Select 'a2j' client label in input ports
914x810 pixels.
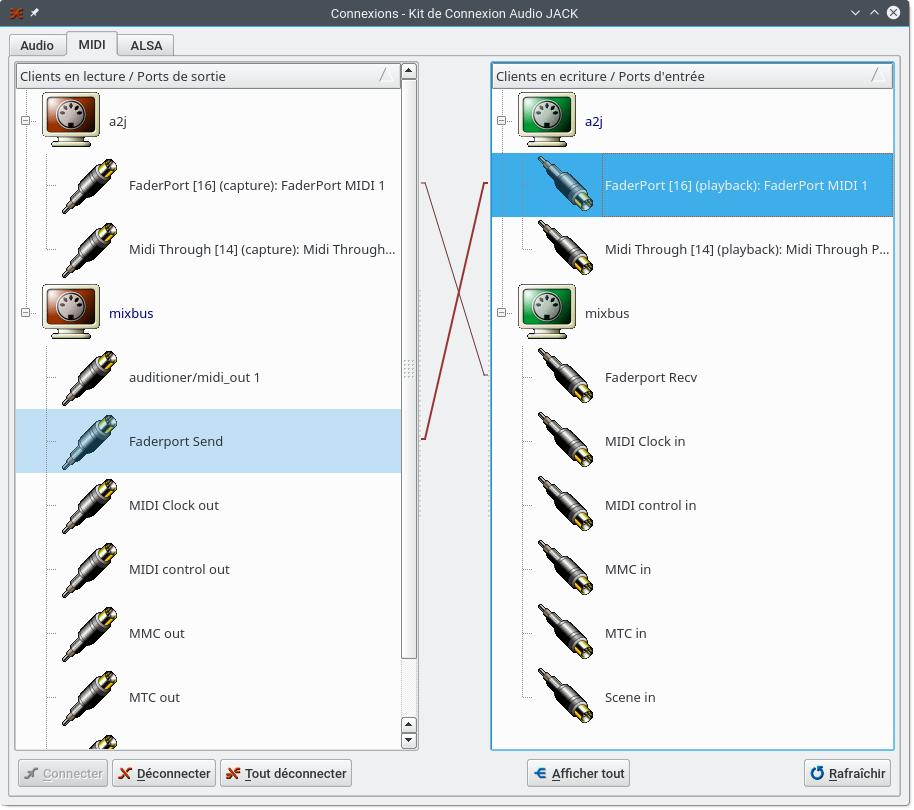point(593,121)
